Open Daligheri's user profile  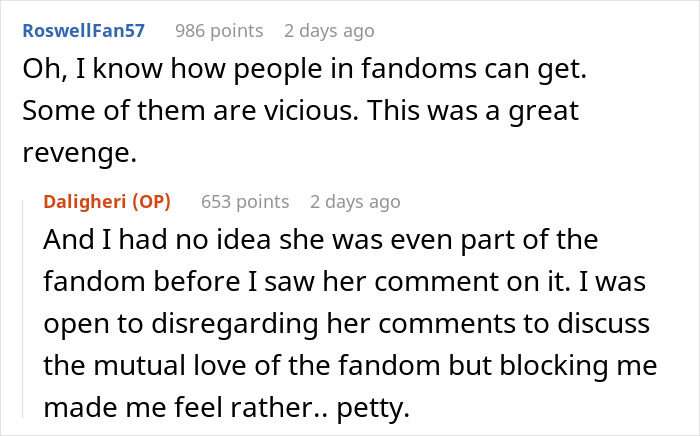point(84,202)
